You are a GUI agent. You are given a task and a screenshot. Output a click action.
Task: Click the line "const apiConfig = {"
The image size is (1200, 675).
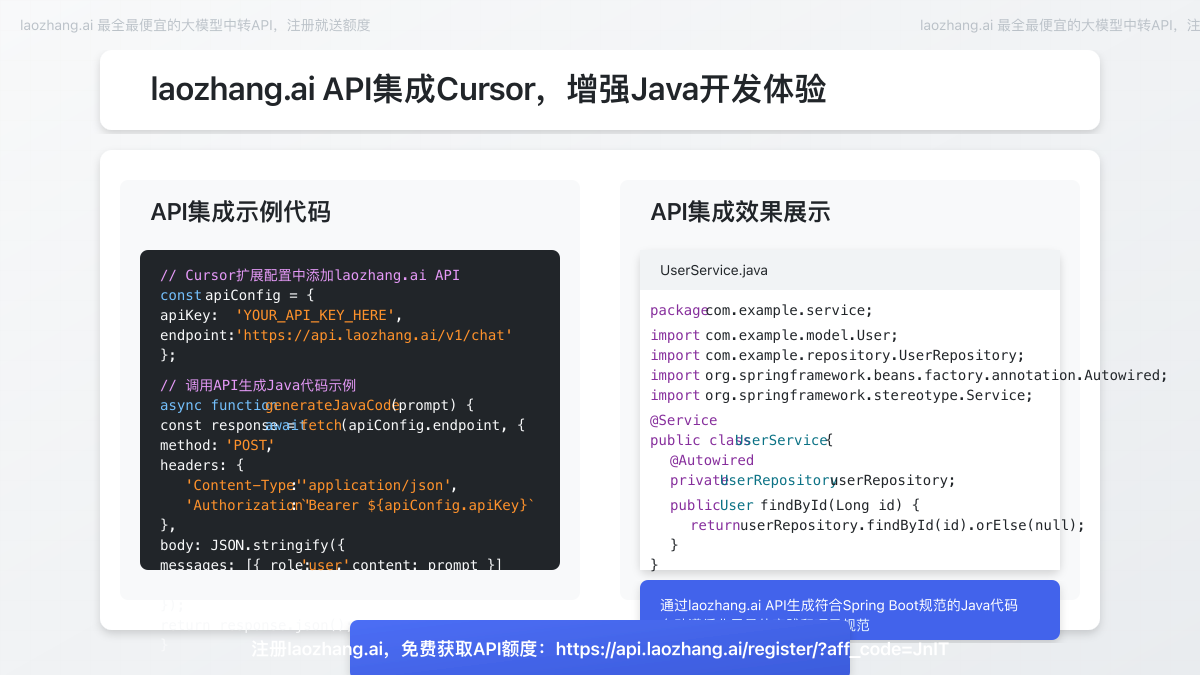click(238, 295)
